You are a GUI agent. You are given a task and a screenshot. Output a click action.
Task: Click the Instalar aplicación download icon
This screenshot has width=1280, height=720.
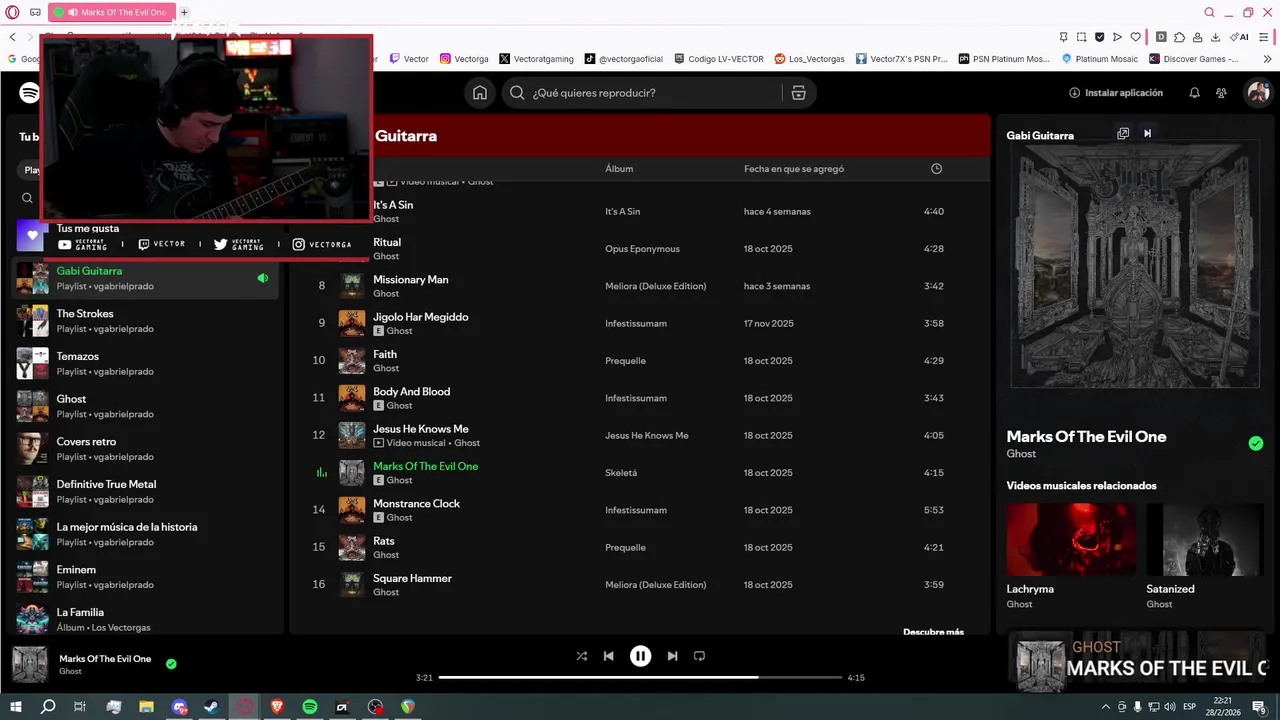click(x=1075, y=93)
